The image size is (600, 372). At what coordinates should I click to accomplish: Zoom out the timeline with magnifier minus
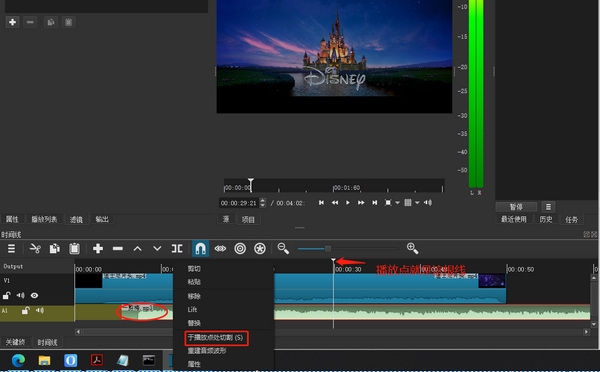(283, 249)
